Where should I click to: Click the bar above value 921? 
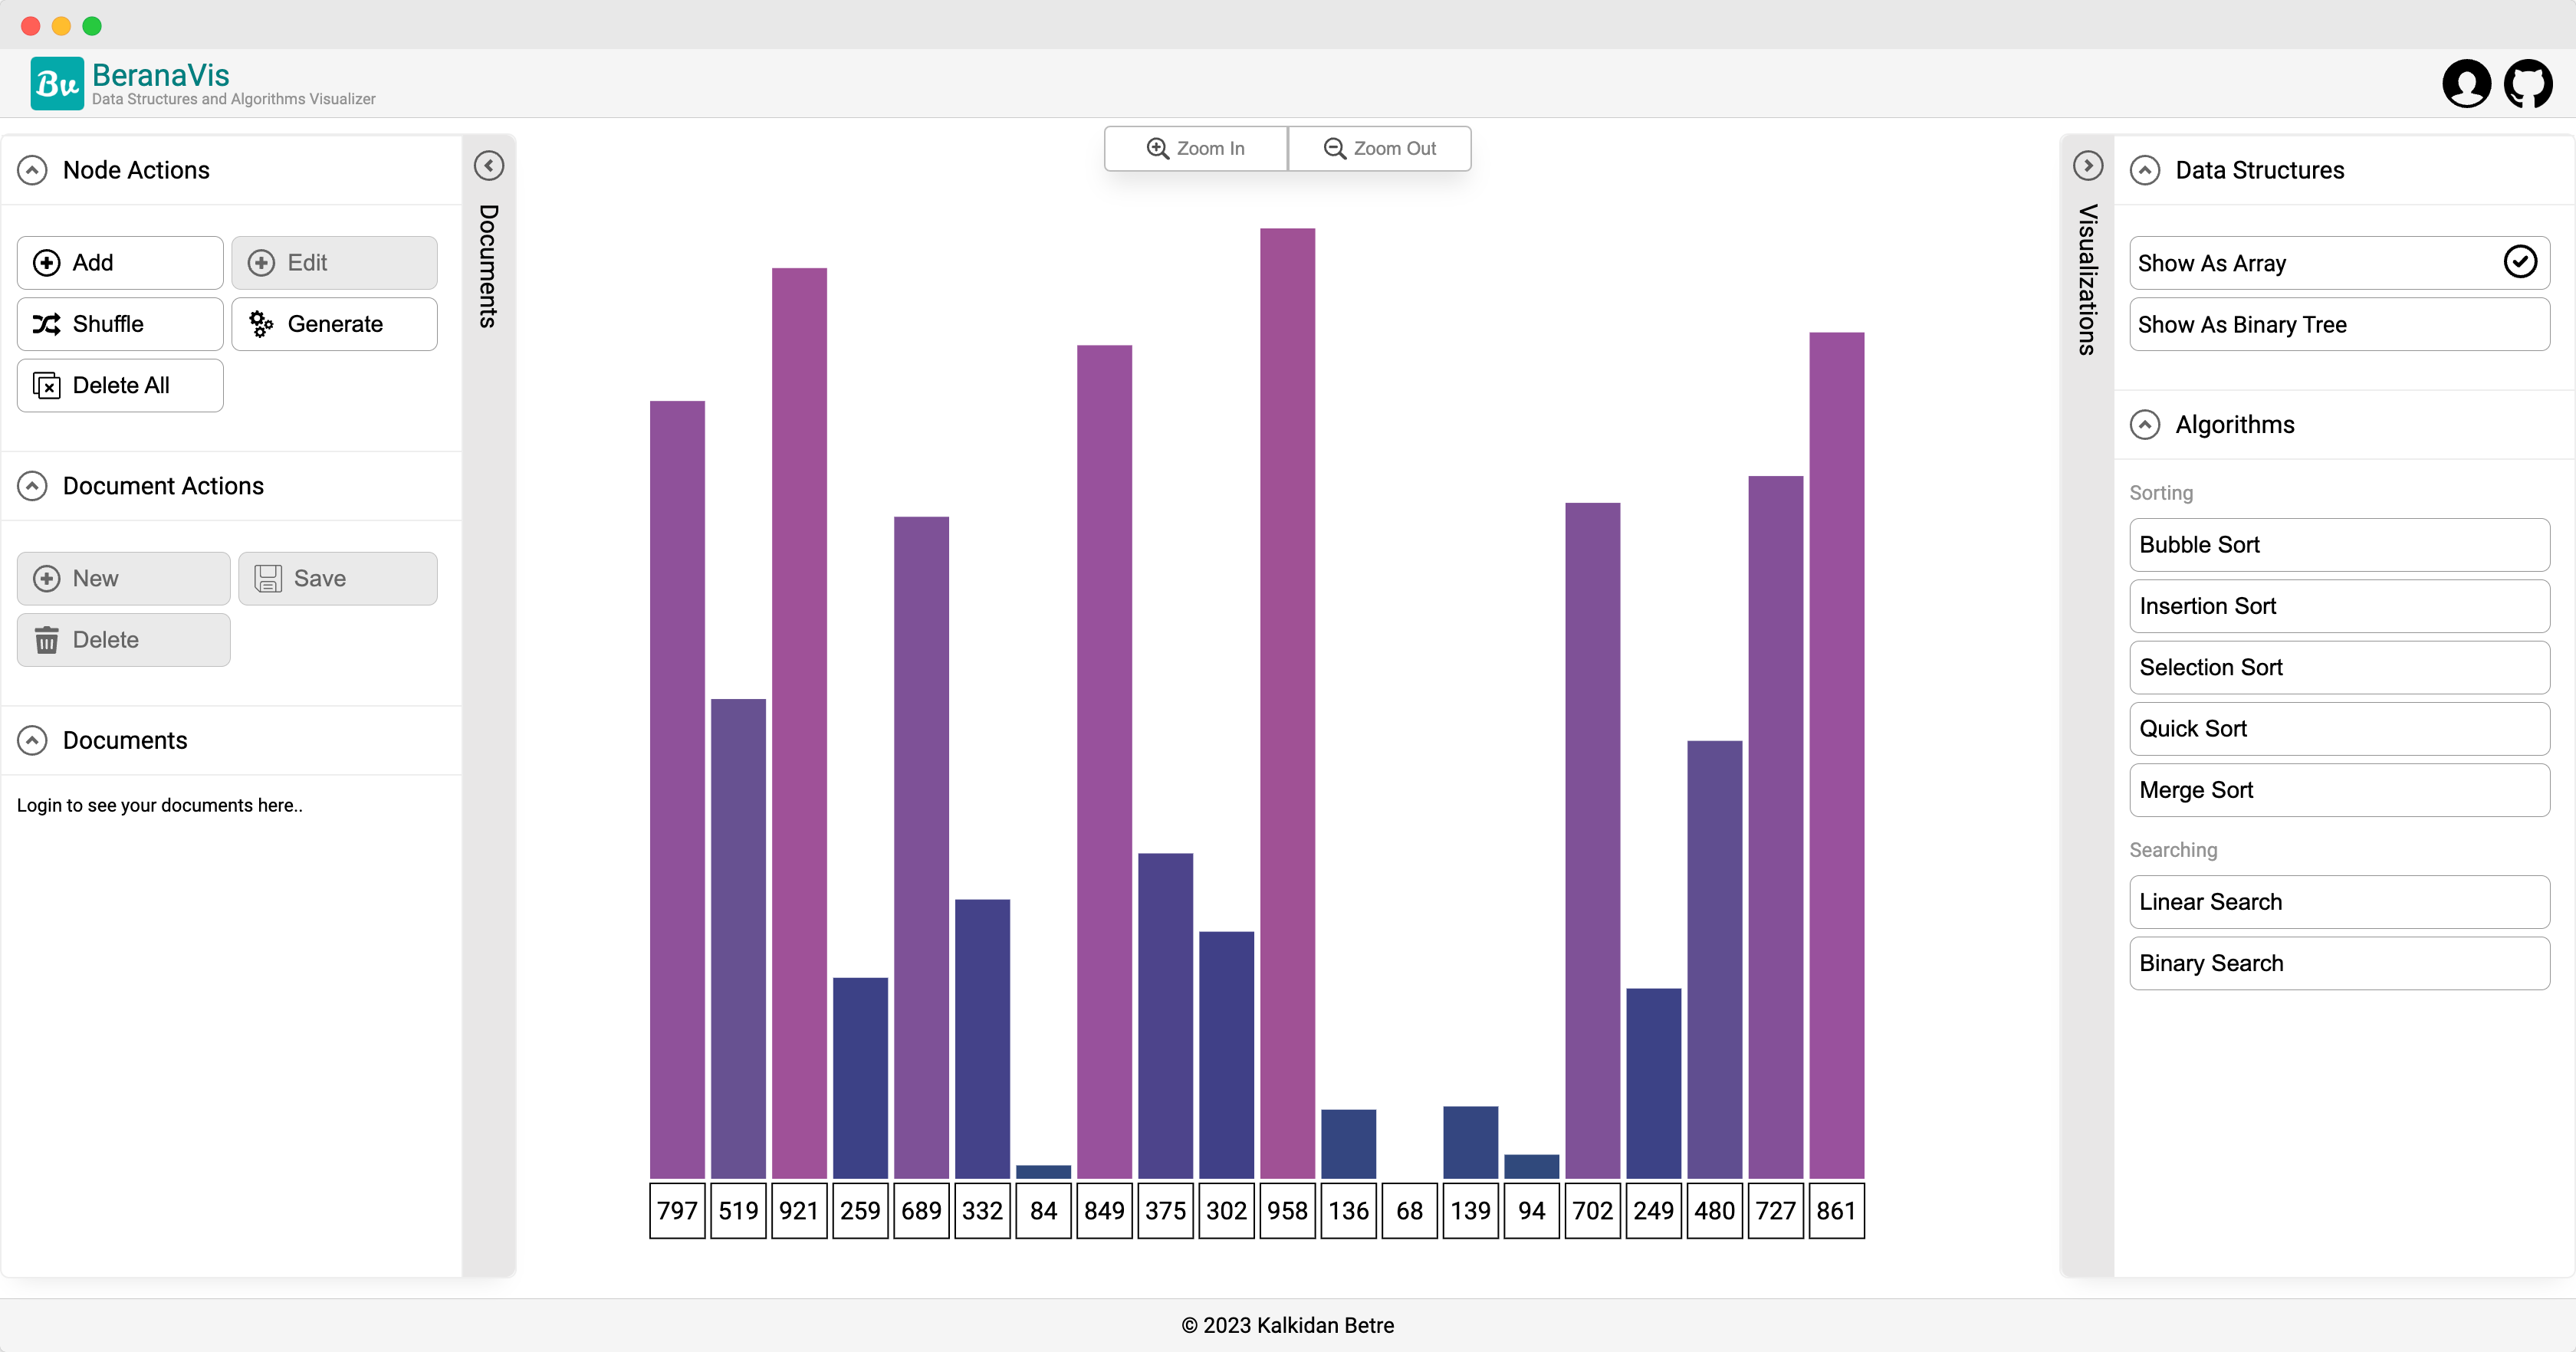coord(799,723)
